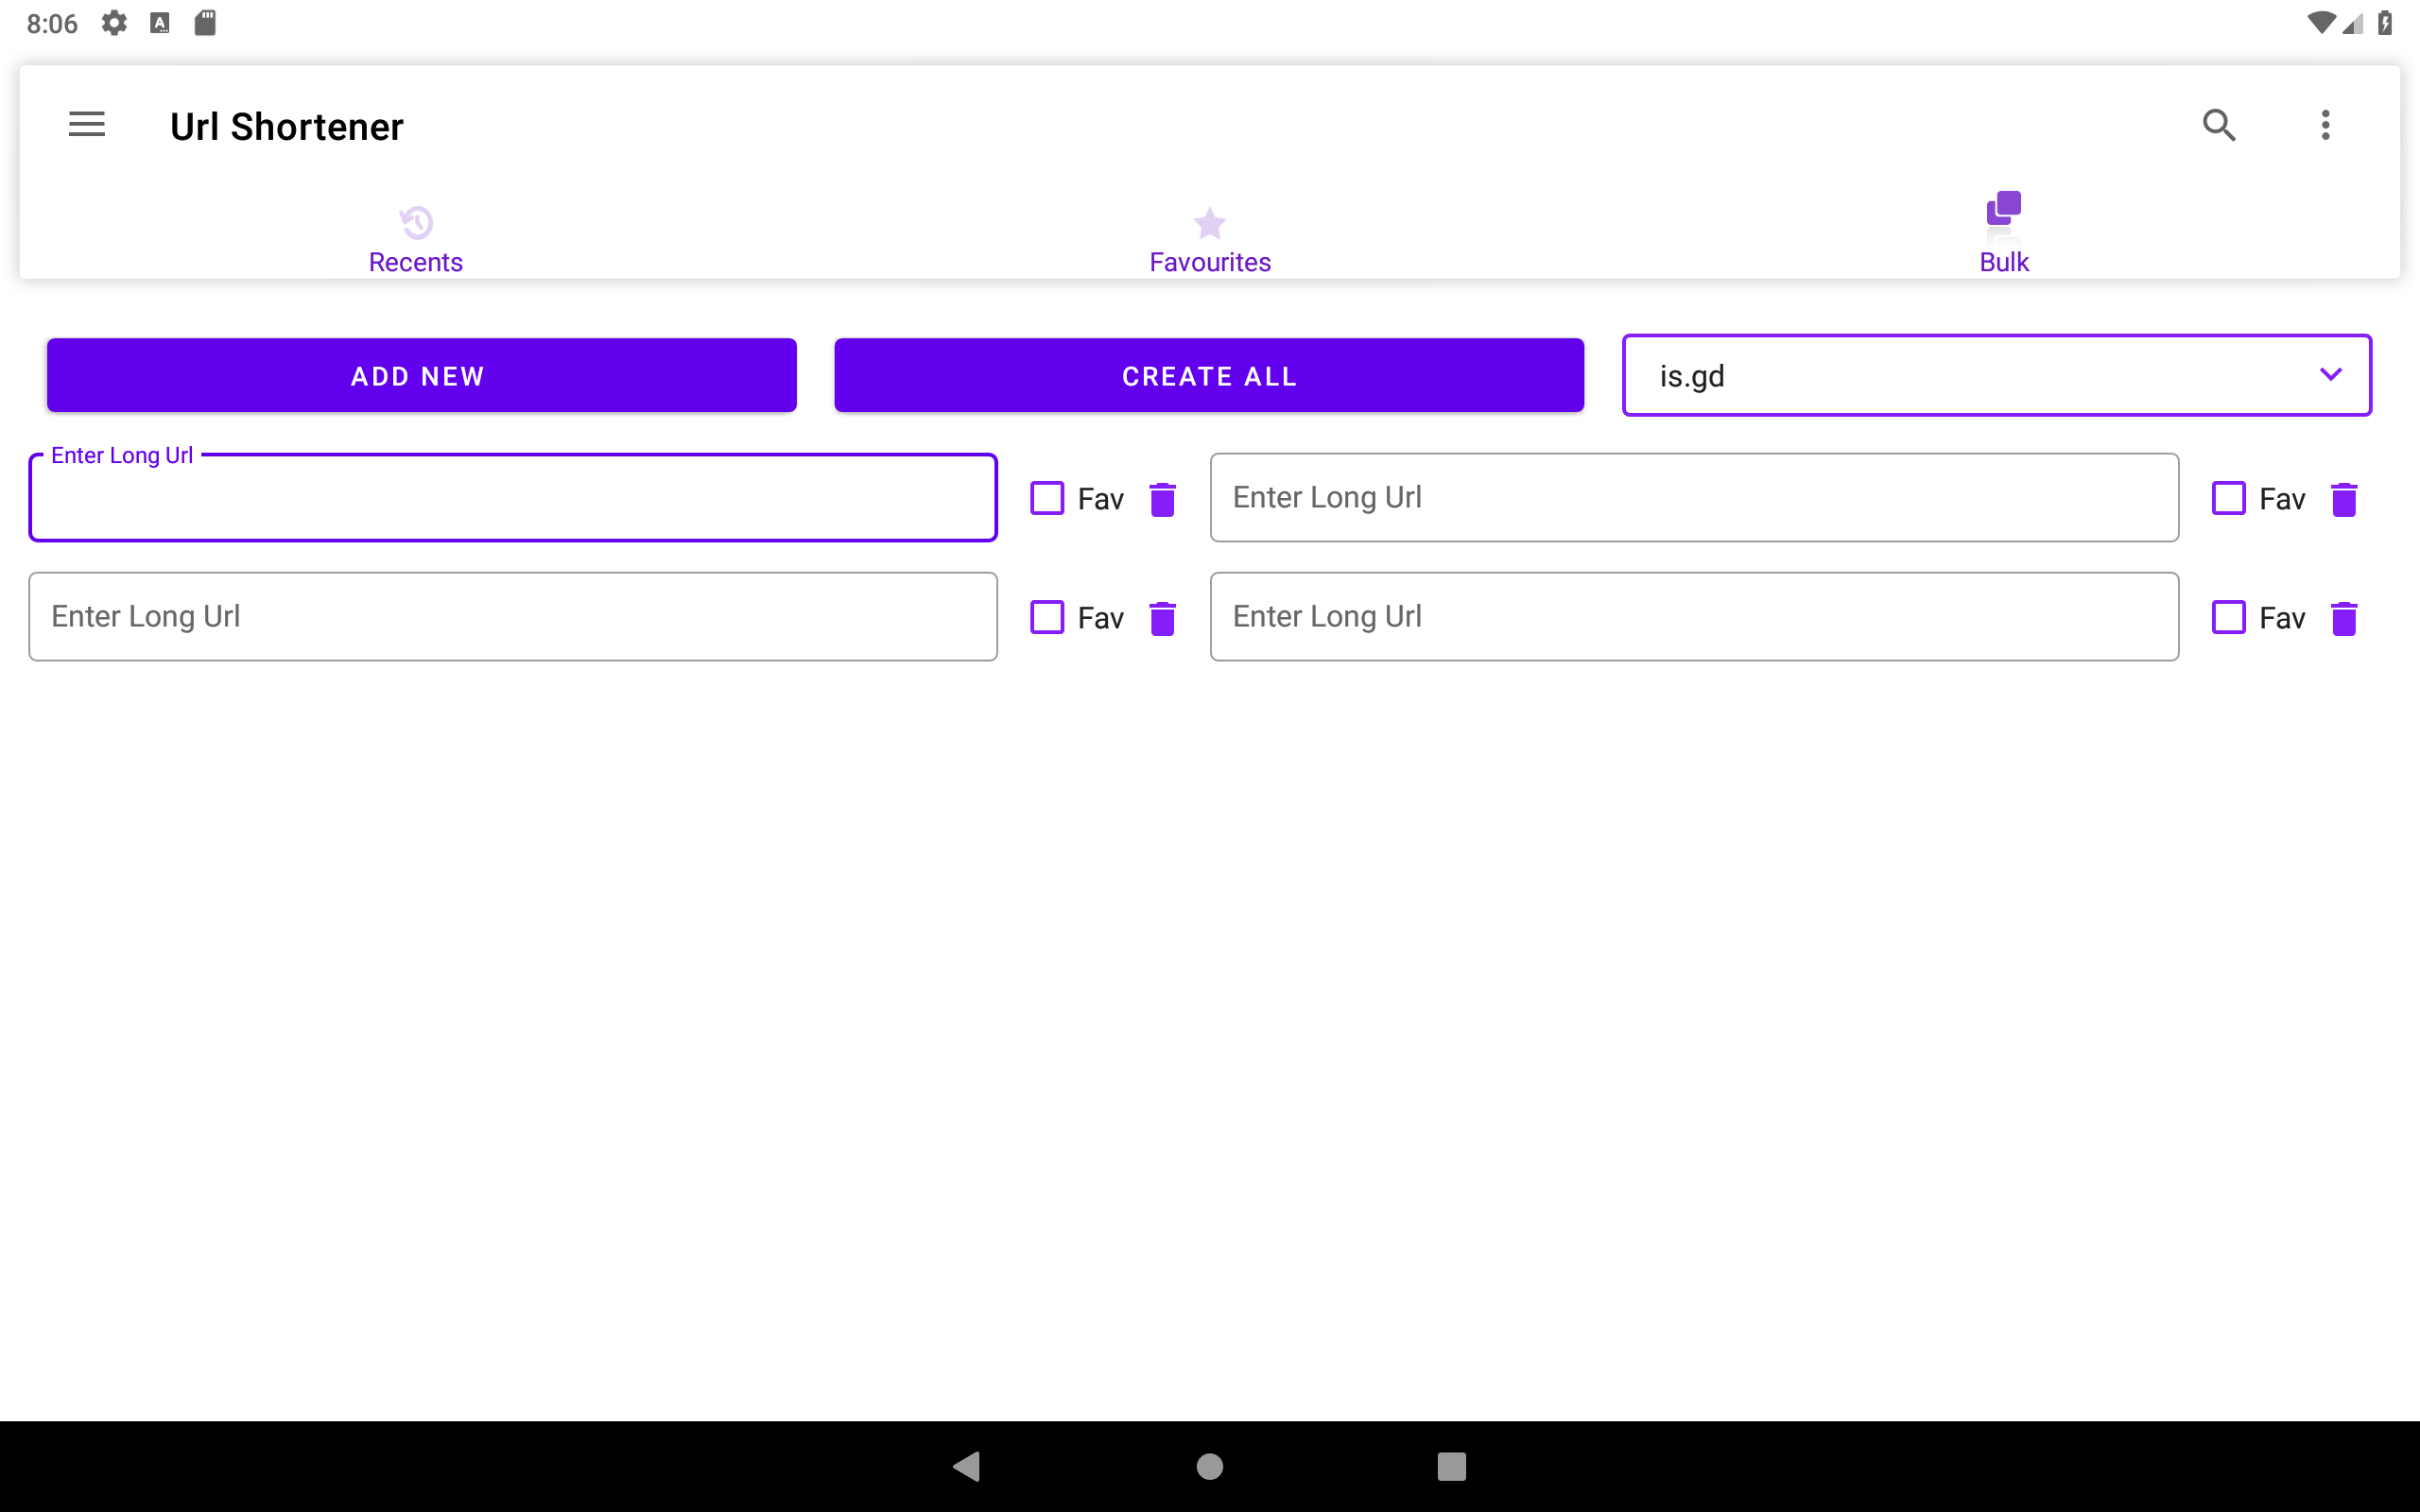Tap the search magnifier icon
Image resolution: width=2420 pixels, height=1512 pixels.
coord(2219,125)
